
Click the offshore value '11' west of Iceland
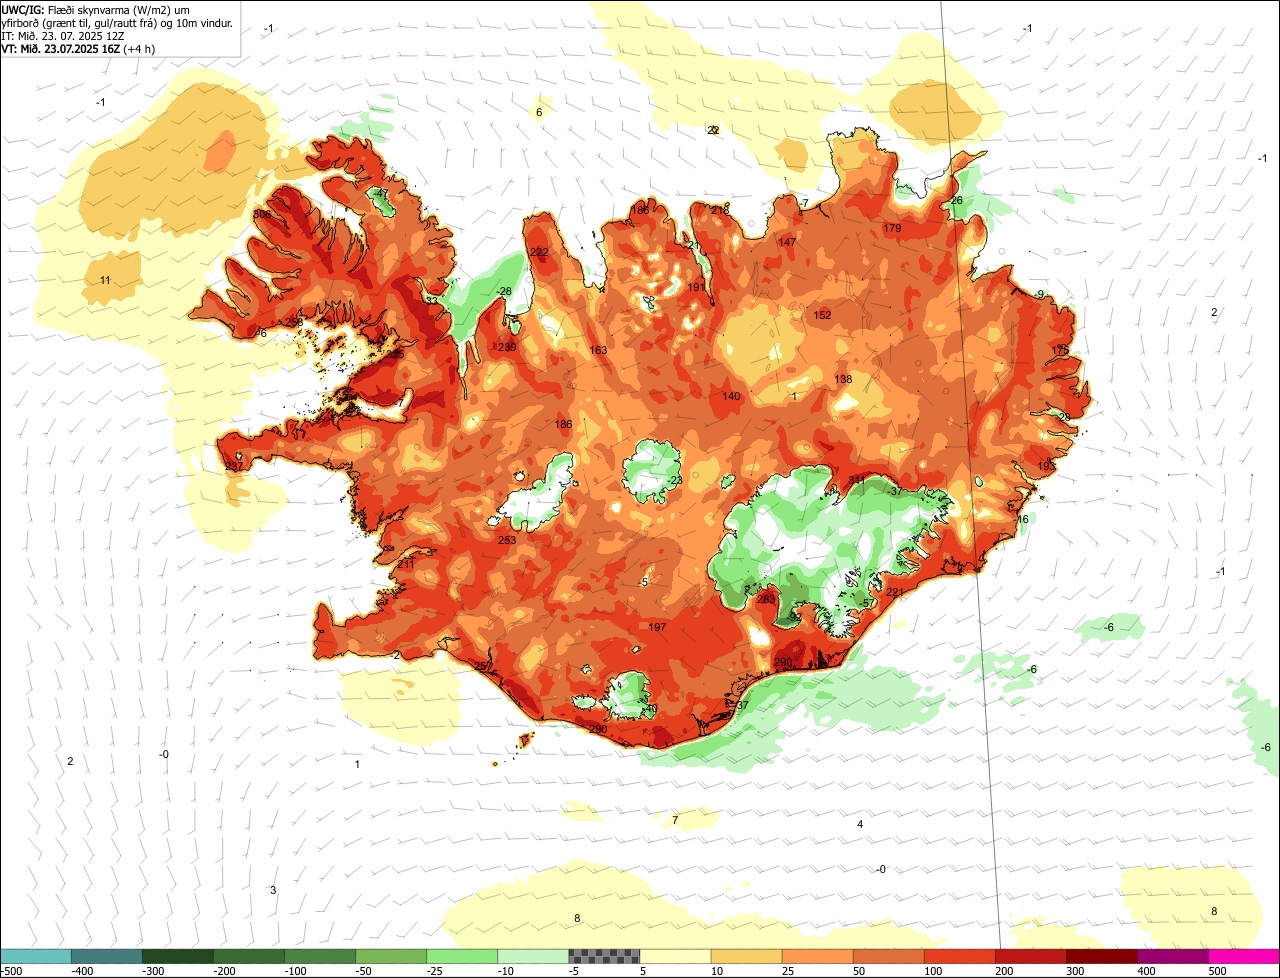[105, 280]
